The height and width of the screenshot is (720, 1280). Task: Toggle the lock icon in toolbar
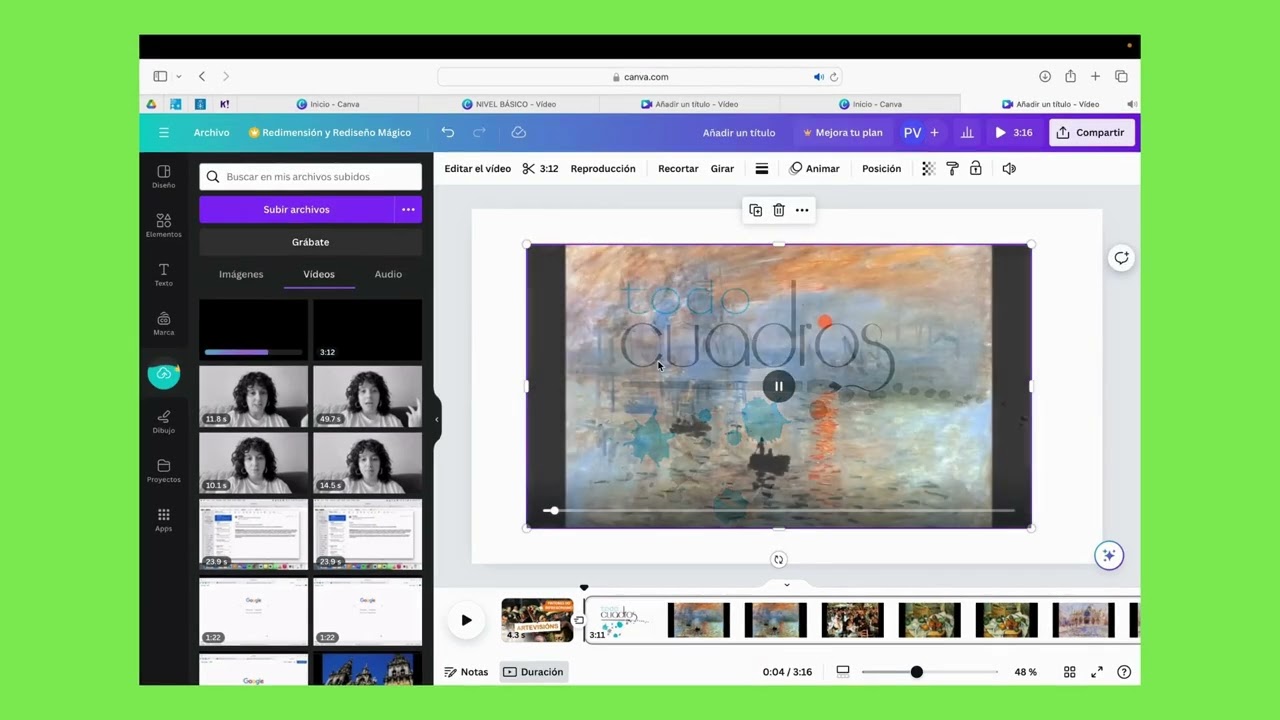976,169
